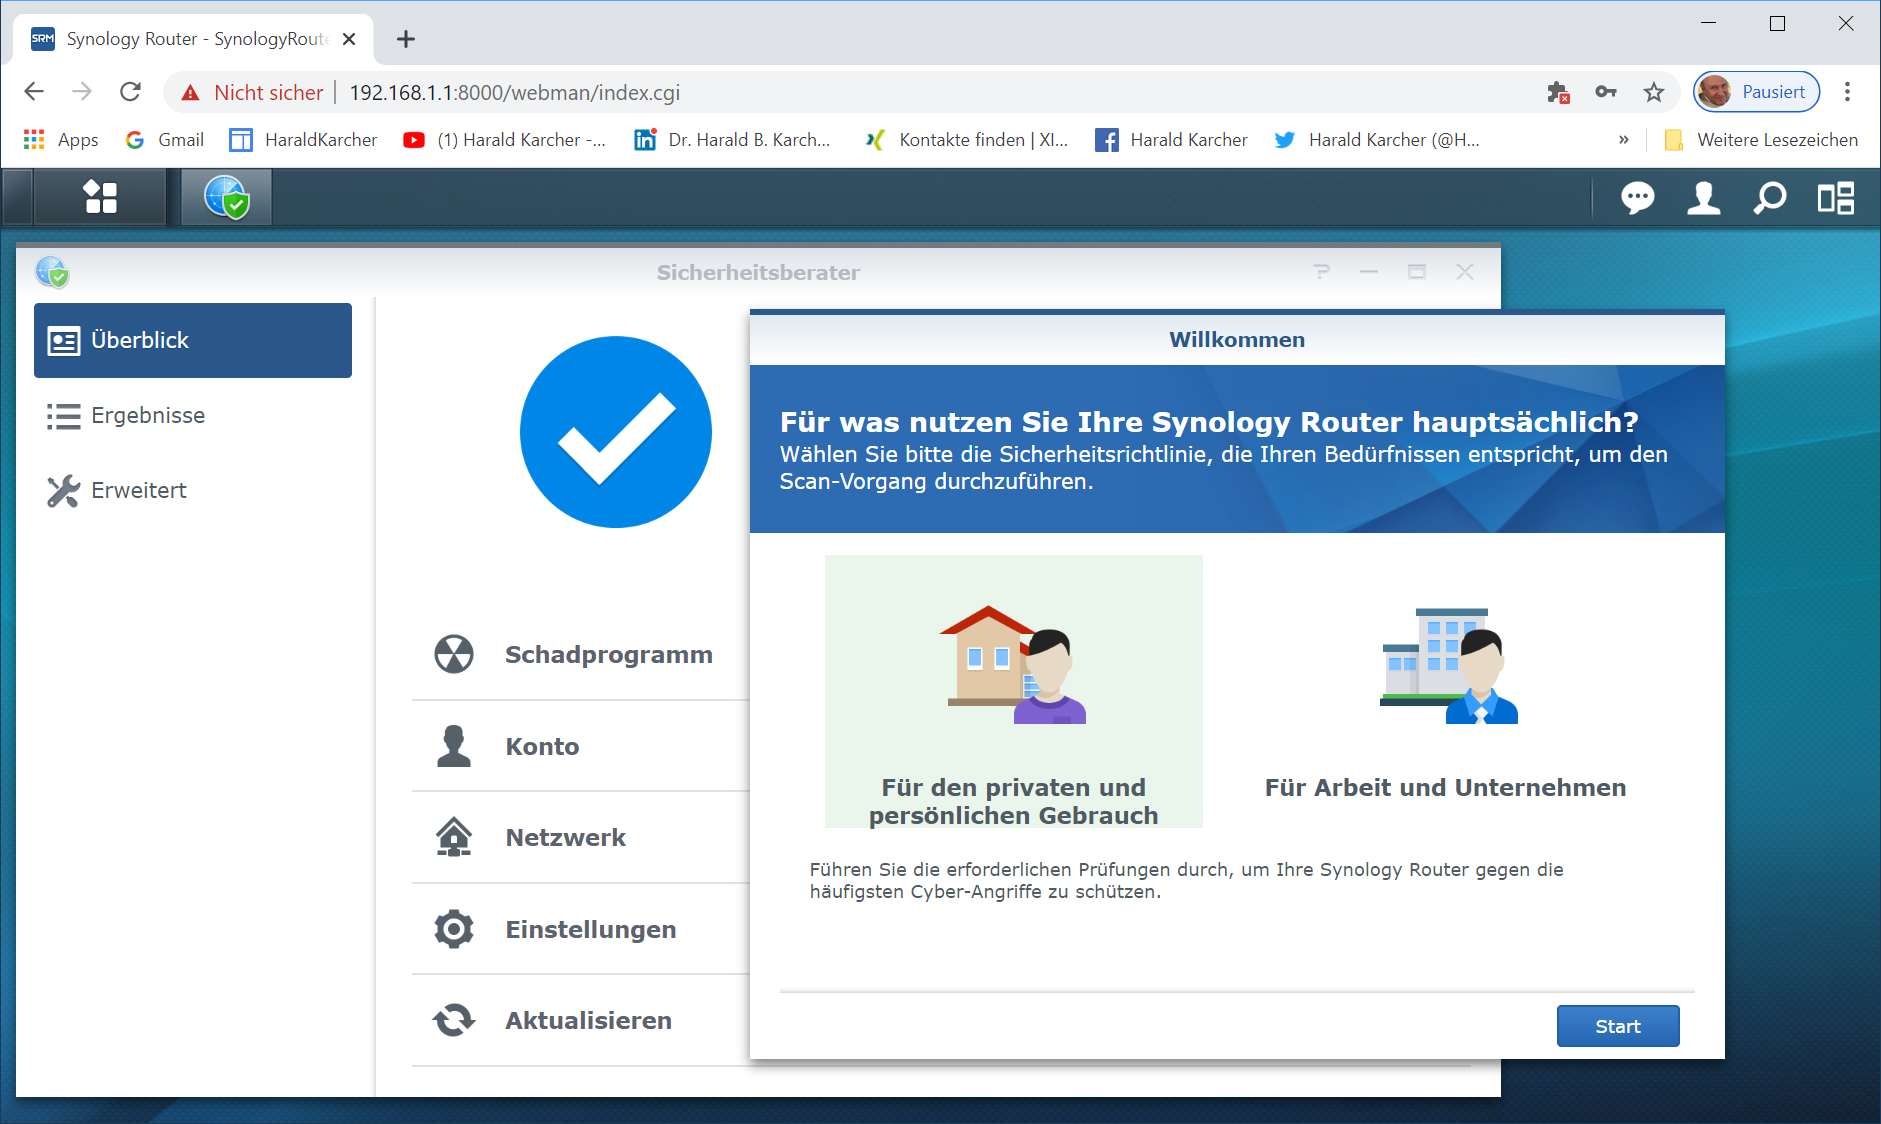Image resolution: width=1881 pixels, height=1124 pixels.
Task: Open the HaraldKarcher bookmark
Action: pyautogui.click(x=304, y=140)
